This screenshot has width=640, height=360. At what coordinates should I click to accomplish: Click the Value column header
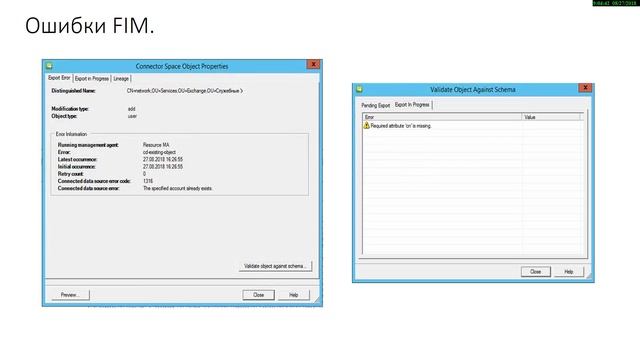[x=551, y=117]
